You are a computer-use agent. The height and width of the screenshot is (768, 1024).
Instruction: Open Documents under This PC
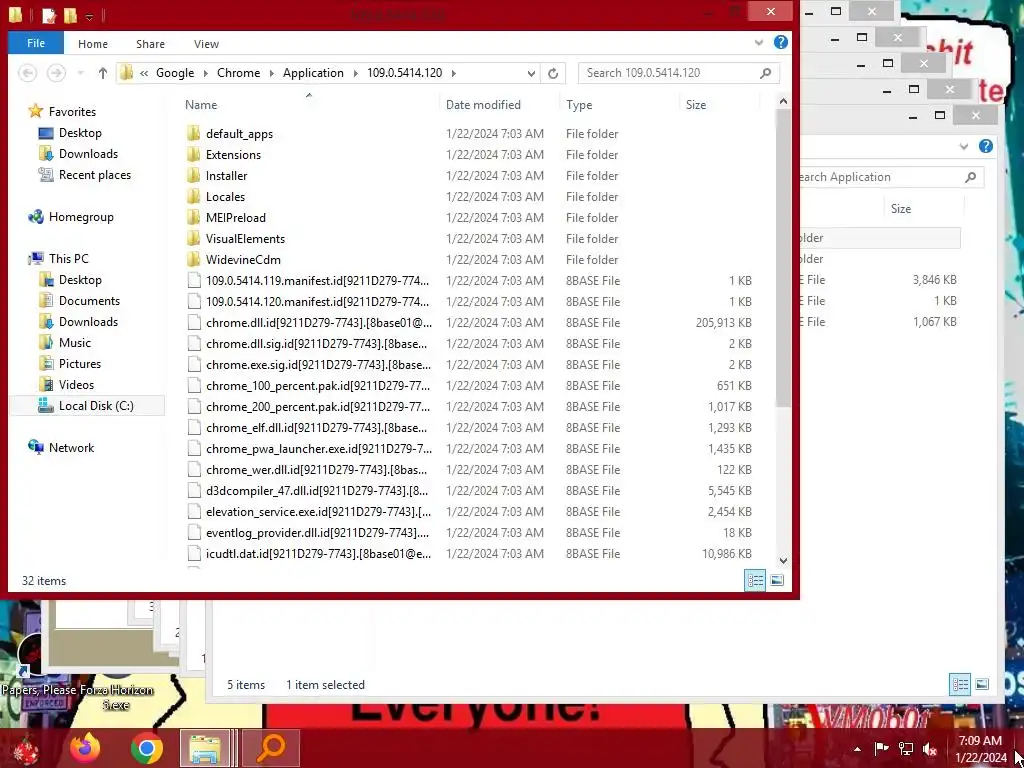[89, 300]
